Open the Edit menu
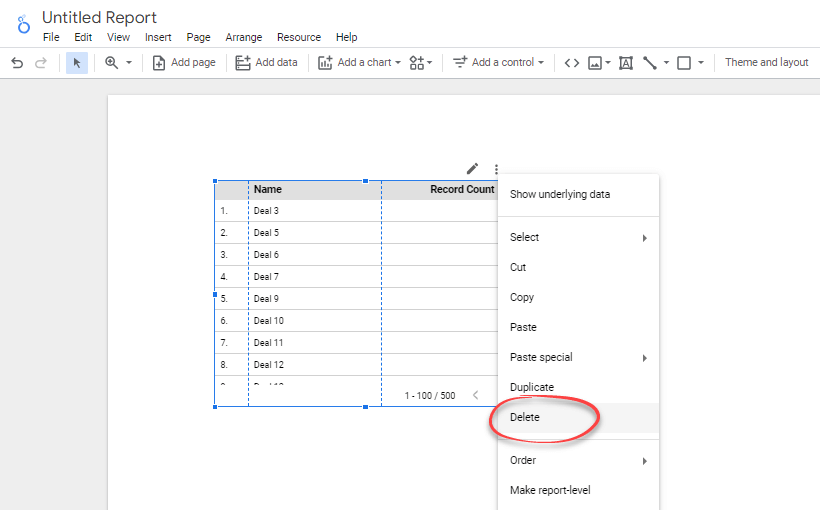The image size is (820, 510). click(x=83, y=37)
